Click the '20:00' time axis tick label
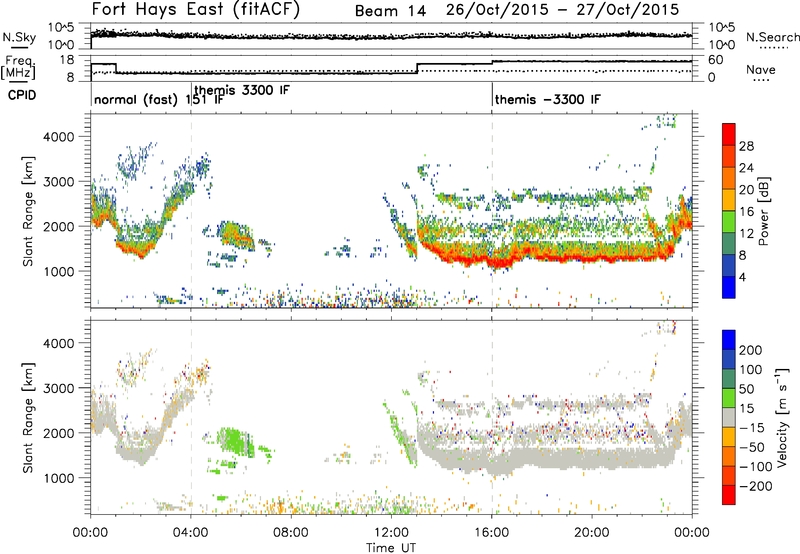The width and height of the screenshot is (800, 554). 592,533
